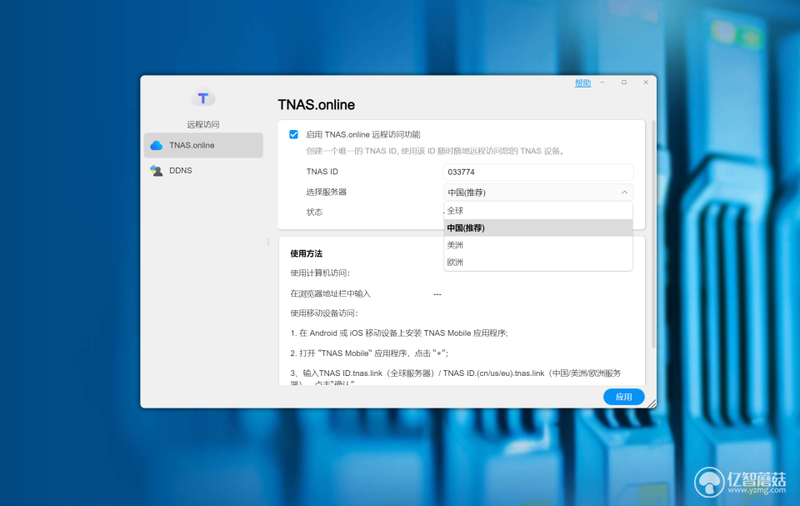Click the TNAS.online page title

[316, 105]
